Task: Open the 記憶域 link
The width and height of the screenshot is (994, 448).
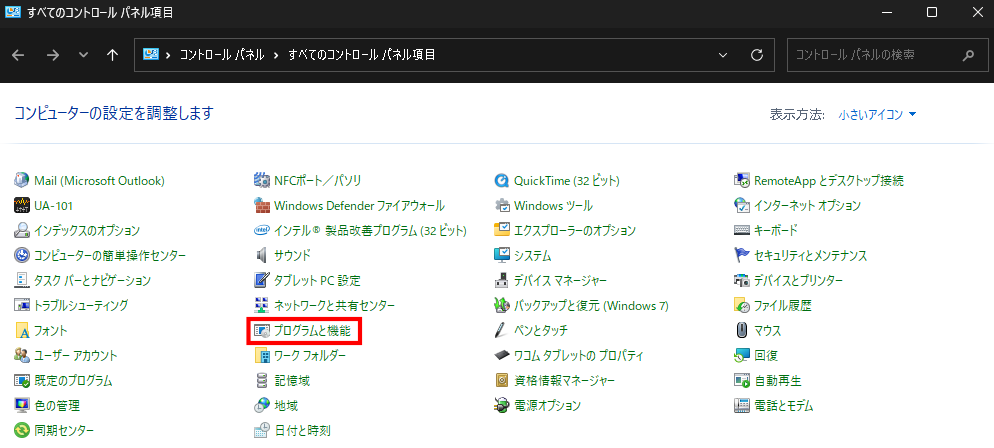Action: coord(292,381)
